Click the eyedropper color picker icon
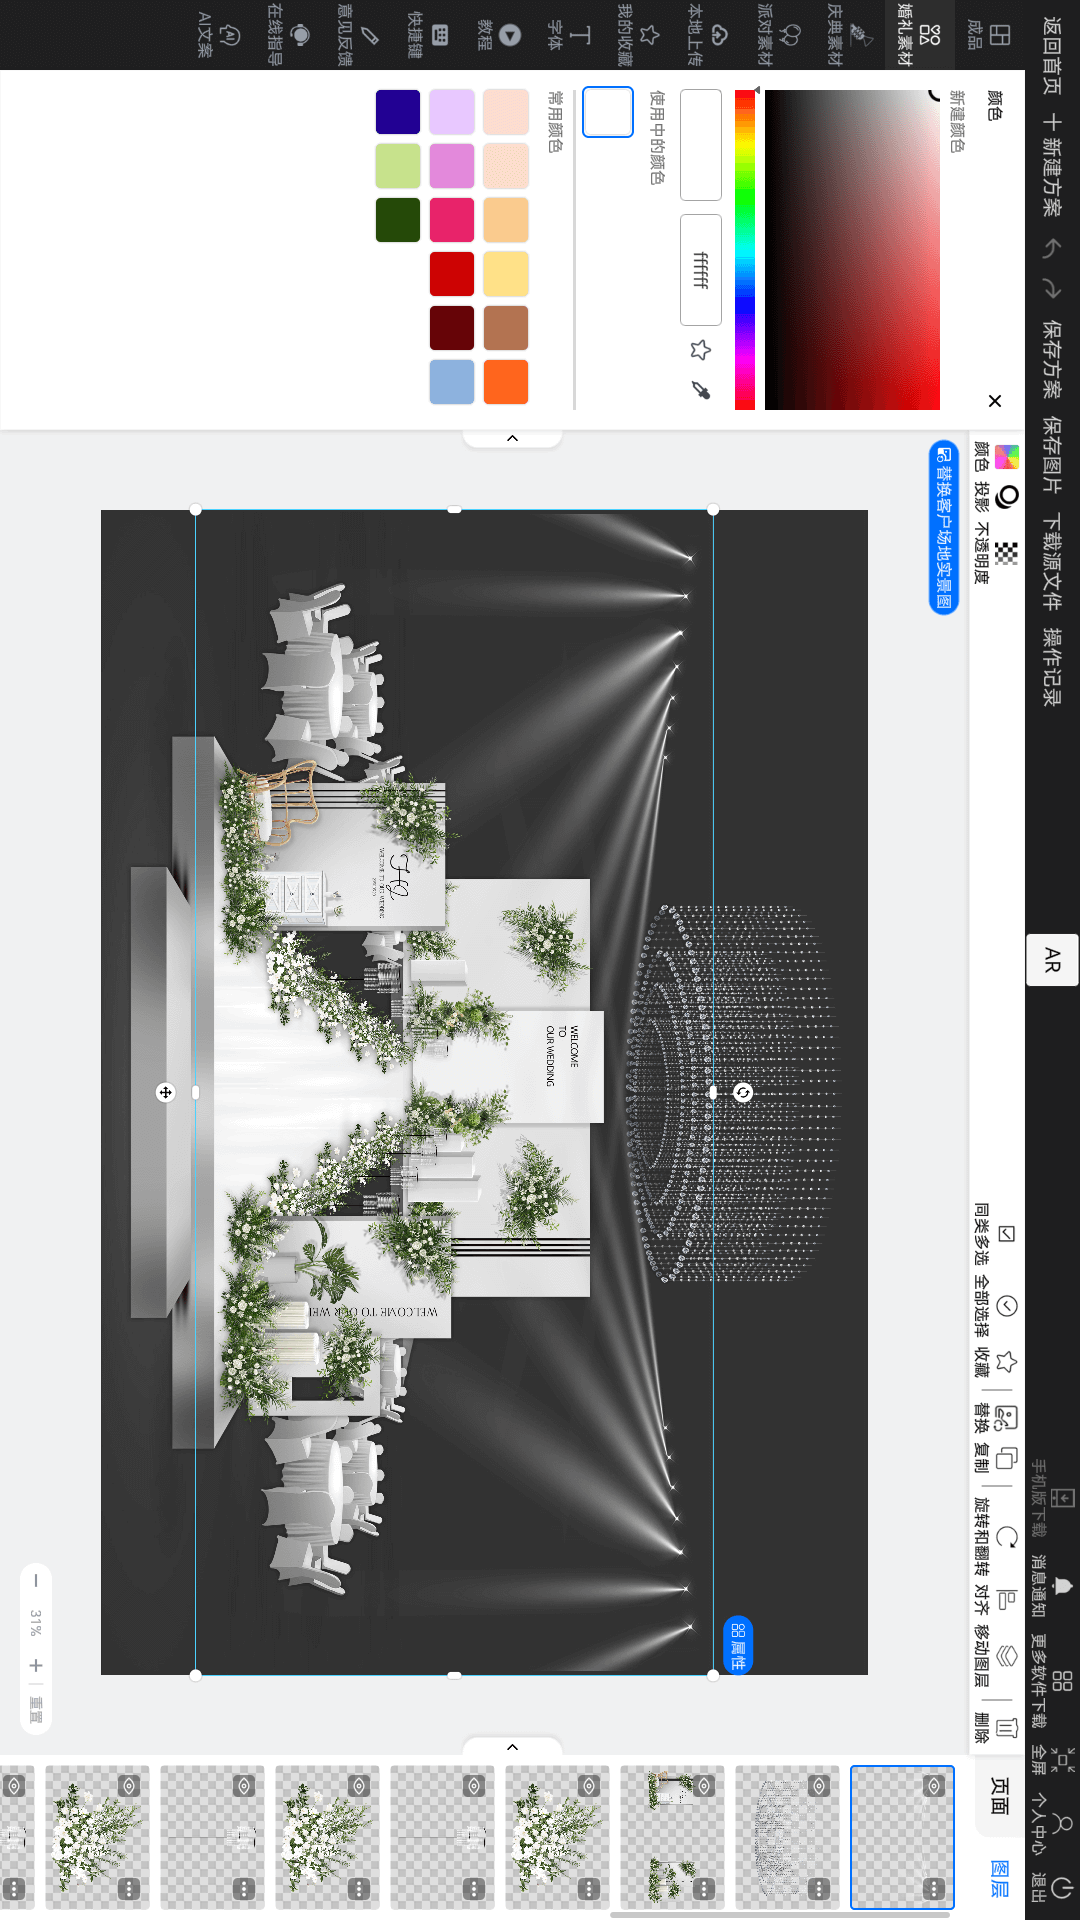The image size is (1080, 1920). (x=701, y=390)
